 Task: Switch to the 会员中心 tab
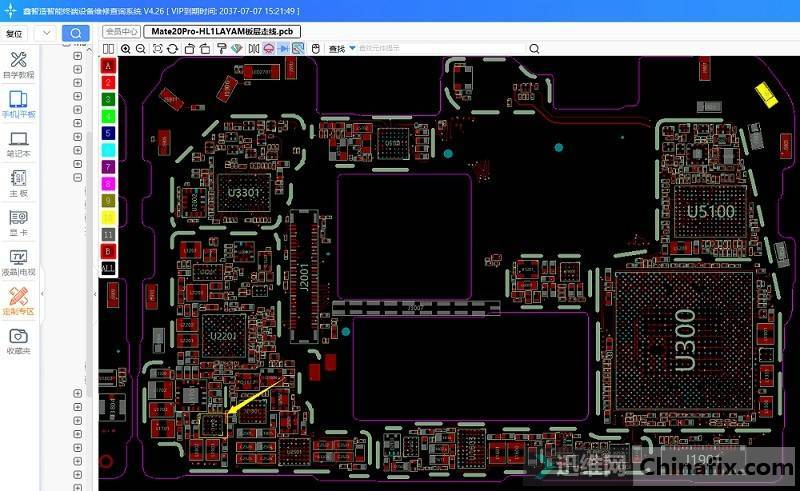121,31
